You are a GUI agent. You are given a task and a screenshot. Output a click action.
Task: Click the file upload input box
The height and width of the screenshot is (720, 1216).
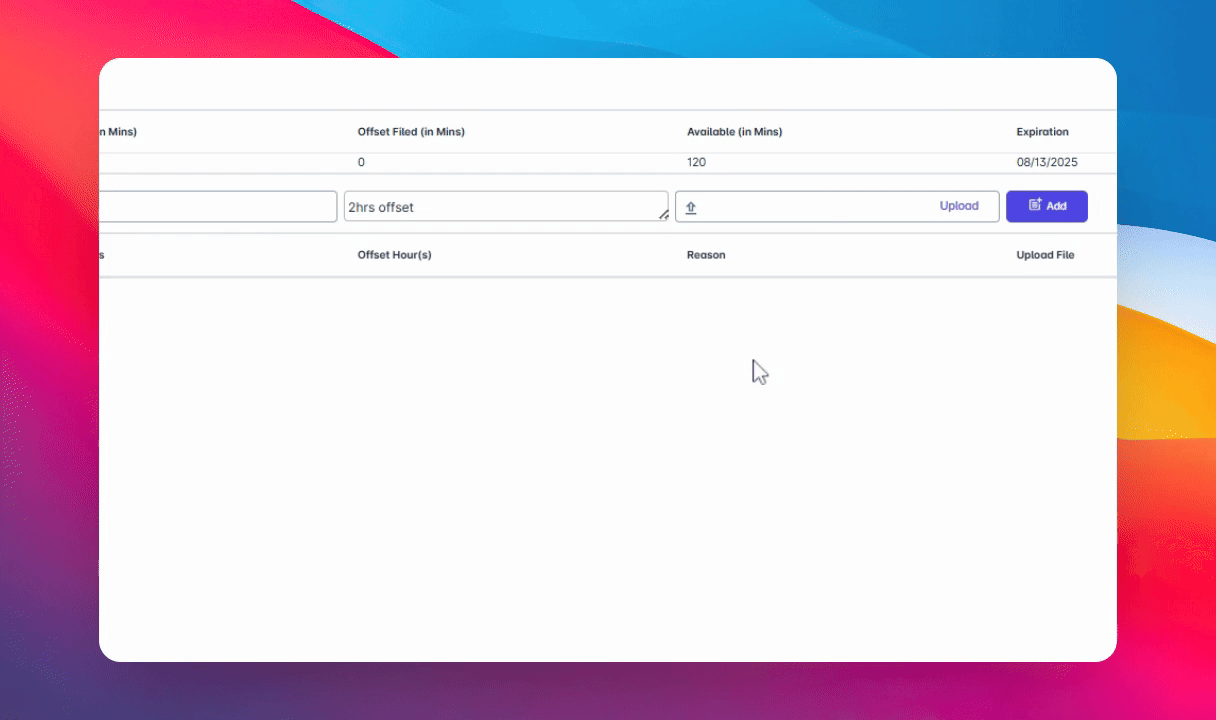point(837,206)
